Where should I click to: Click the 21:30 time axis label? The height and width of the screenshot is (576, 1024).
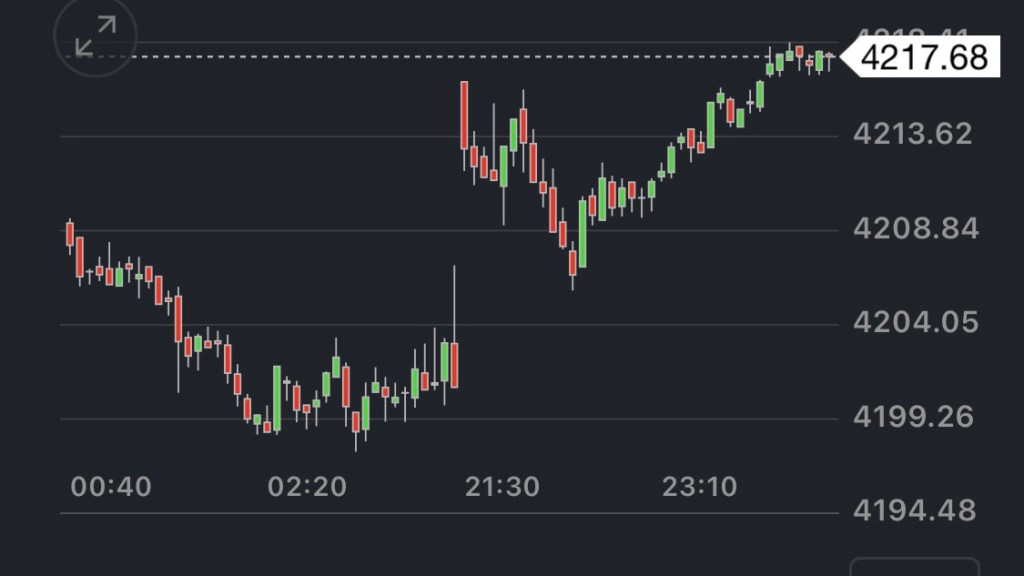[502, 487]
